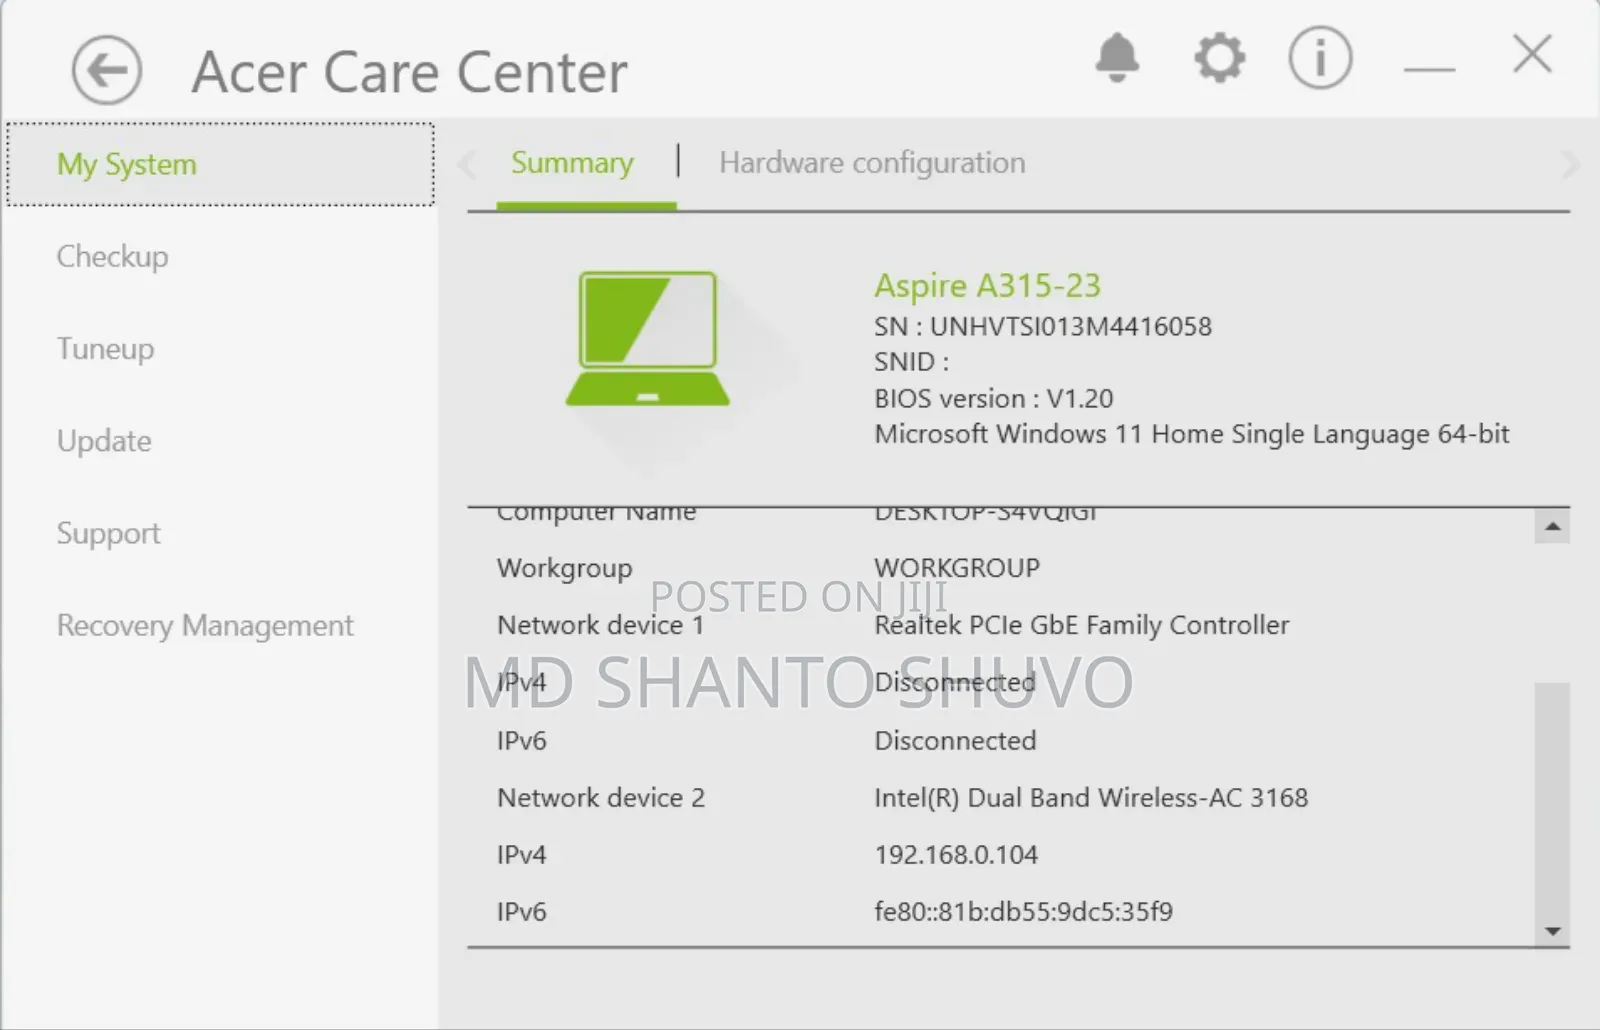The height and width of the screenshot is (1030, 1600).
Task: Click the Workgroup label
Action: 564,569
